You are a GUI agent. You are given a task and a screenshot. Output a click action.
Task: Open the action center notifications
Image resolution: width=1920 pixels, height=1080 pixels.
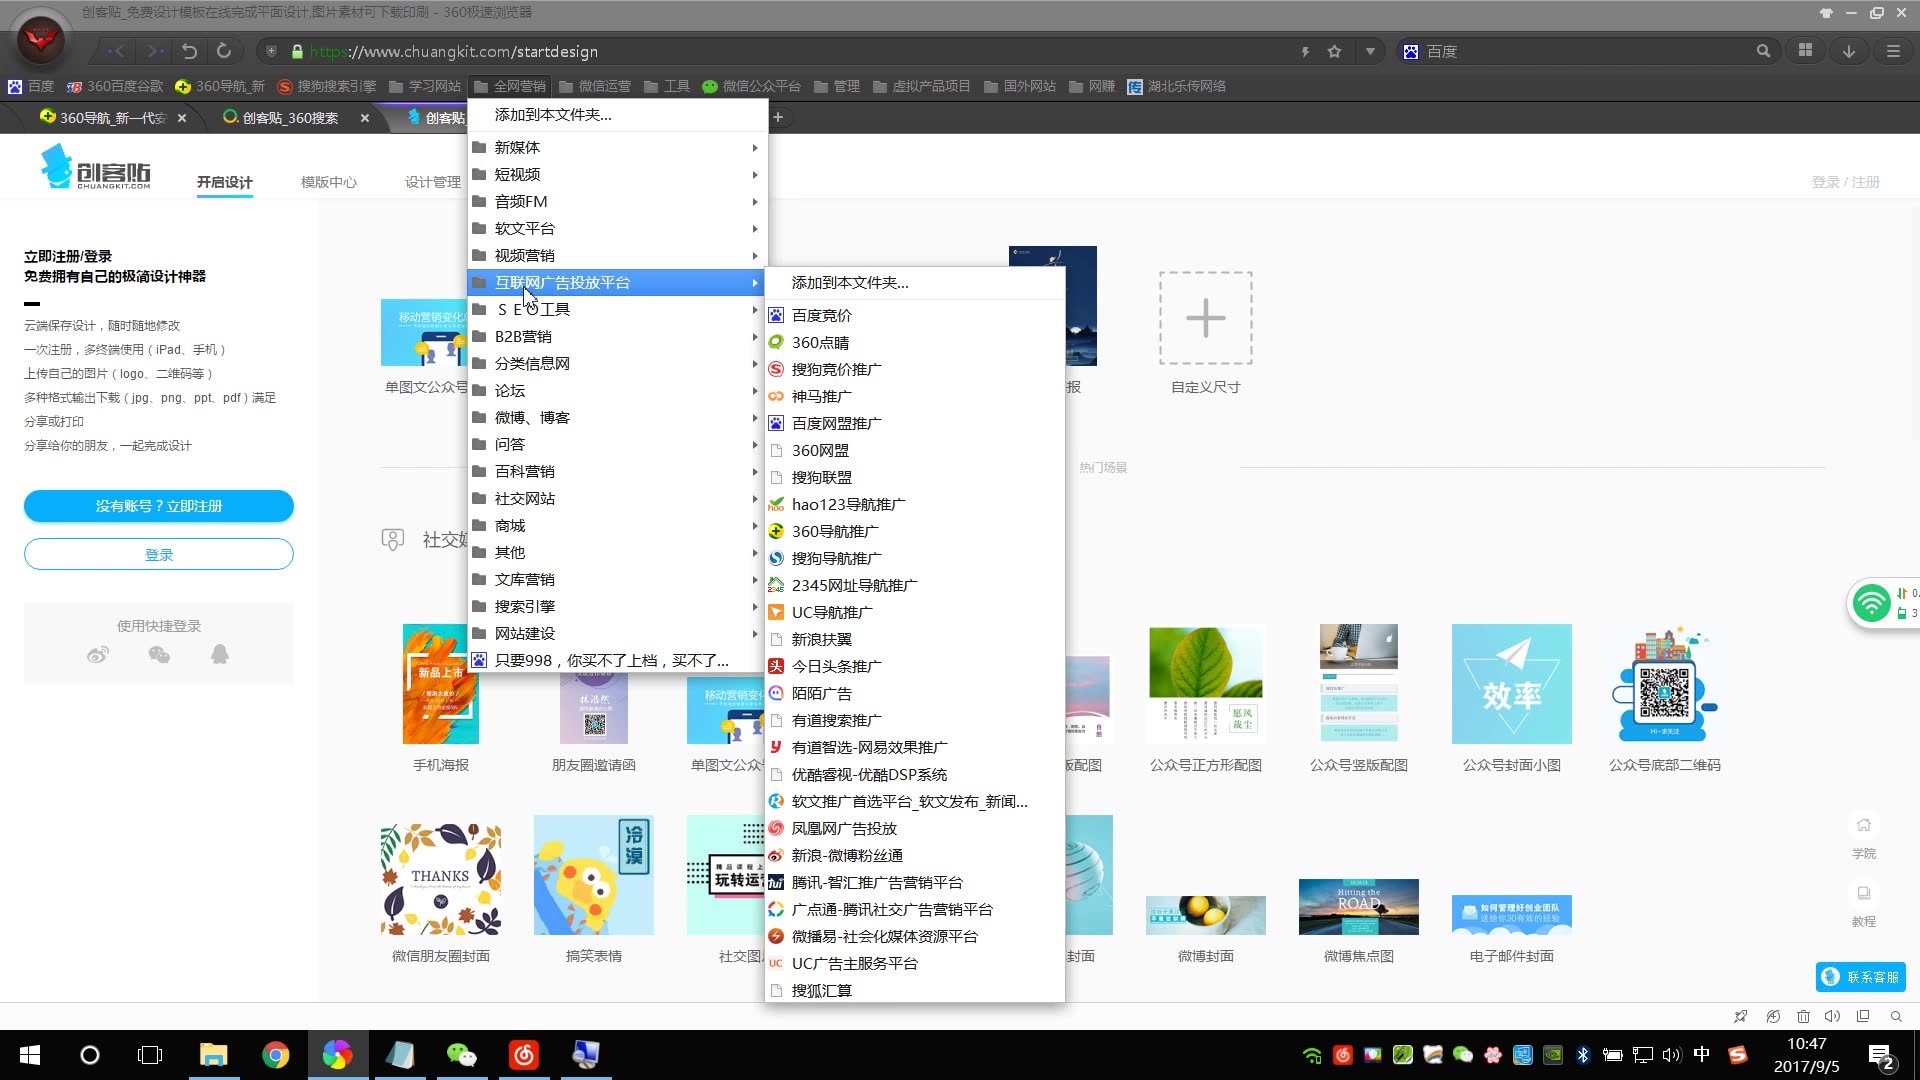(1881, 1056)
